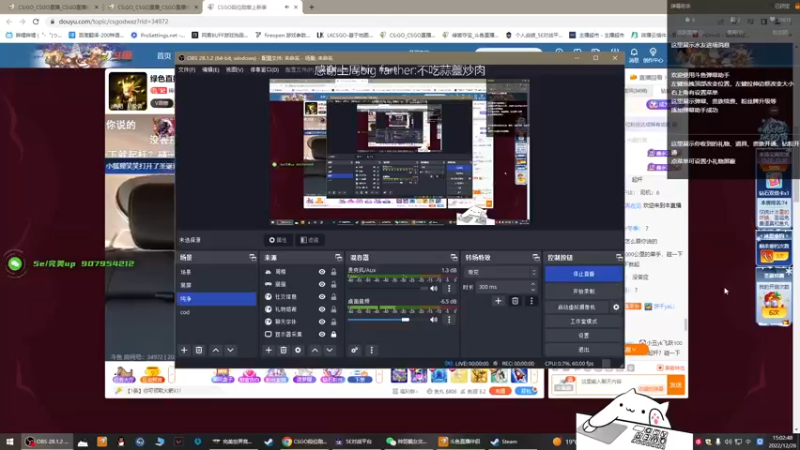Screen dimensions: 800x450
Task: Open the 编辑(E) menu in OBS
Action: click(x=210, y=70)
